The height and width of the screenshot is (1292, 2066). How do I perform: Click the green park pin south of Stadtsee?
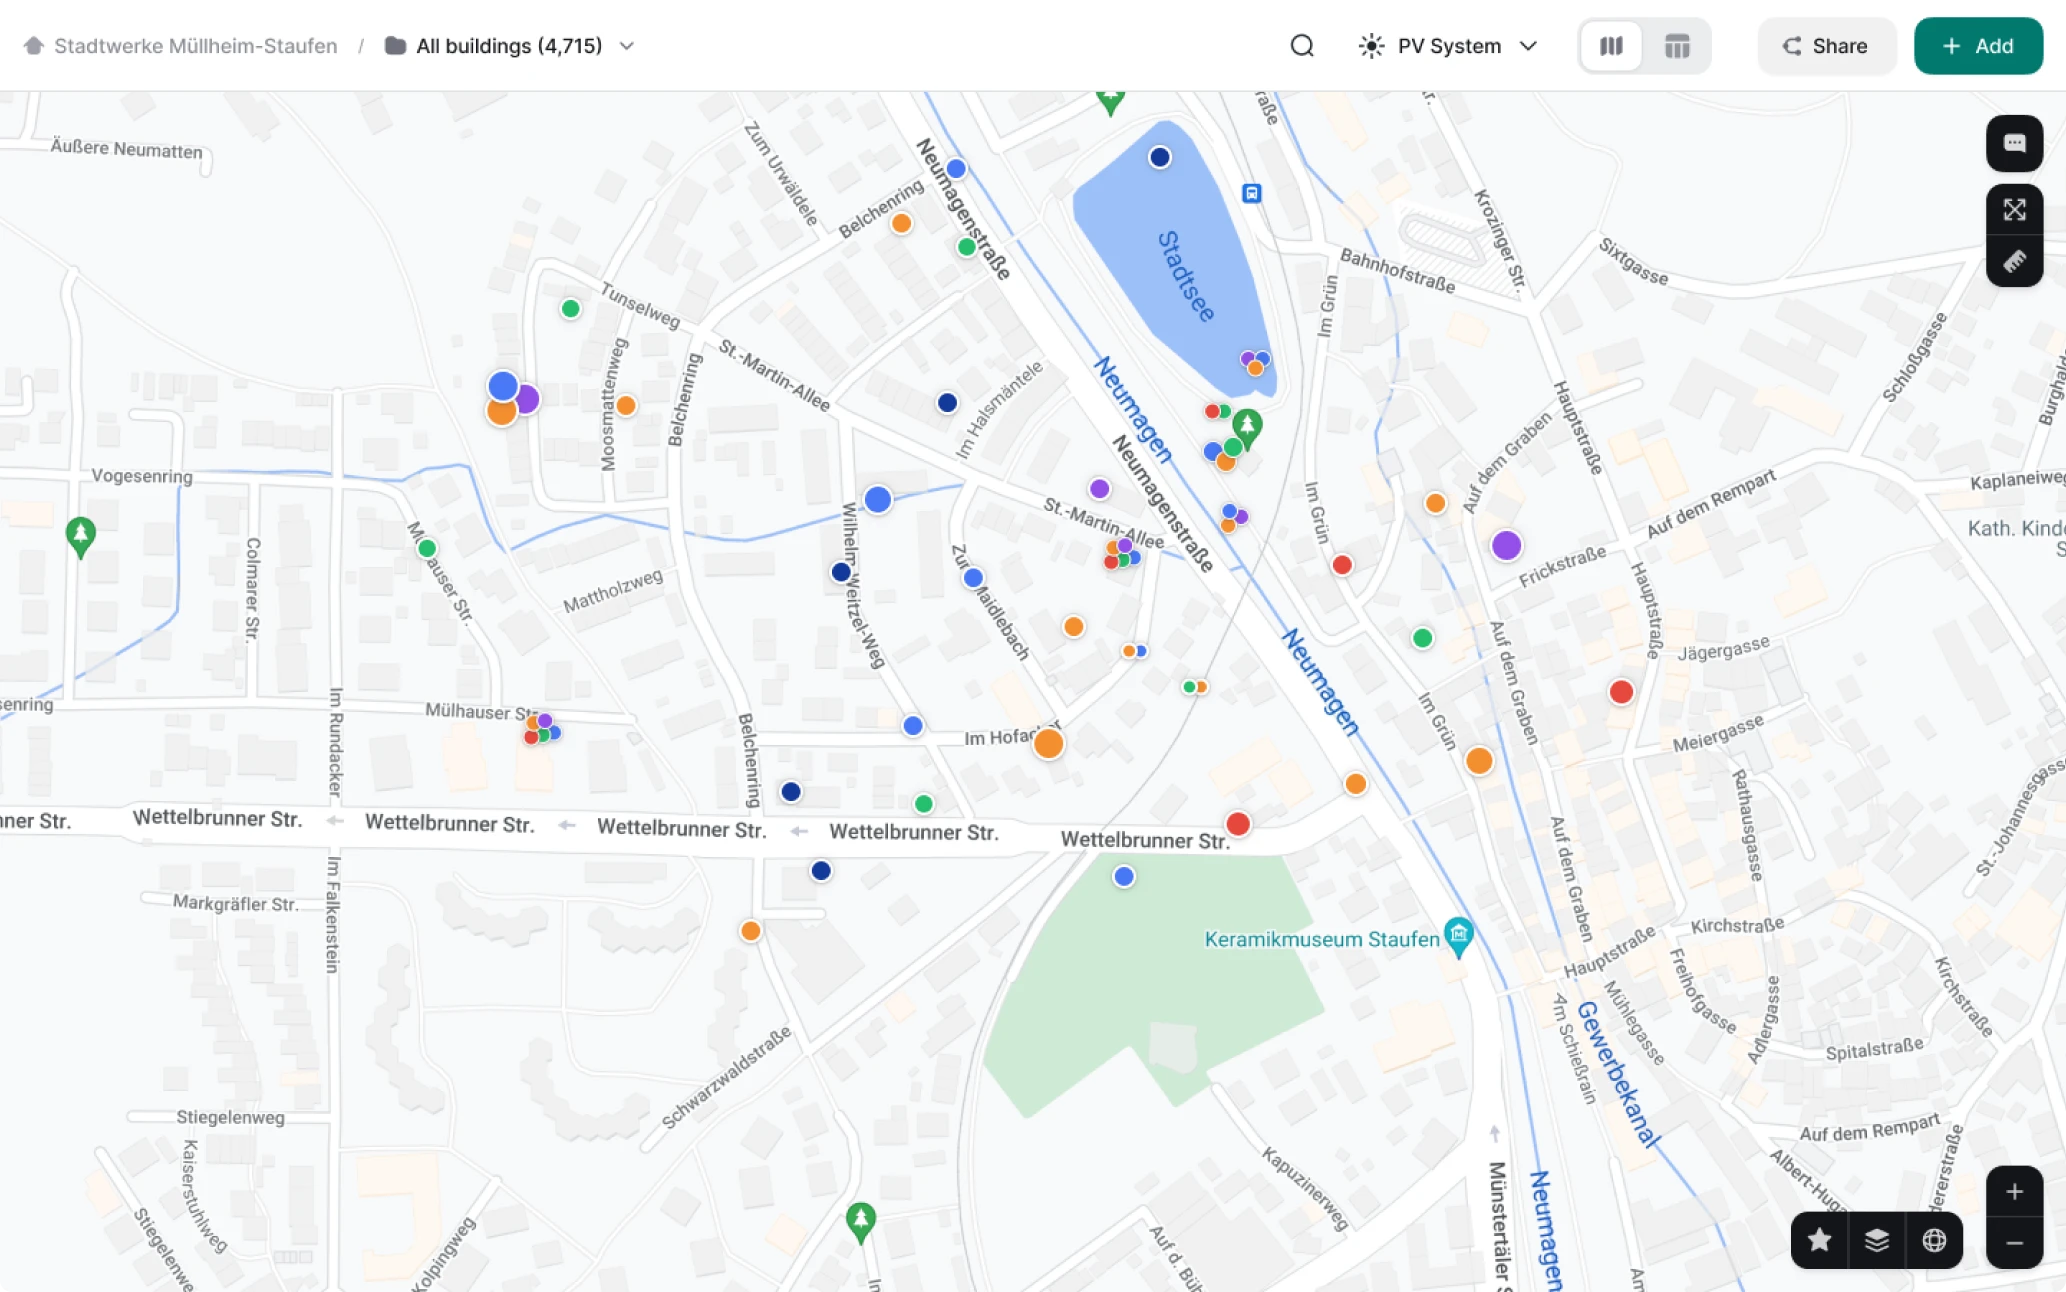(x=1247, y=429)
